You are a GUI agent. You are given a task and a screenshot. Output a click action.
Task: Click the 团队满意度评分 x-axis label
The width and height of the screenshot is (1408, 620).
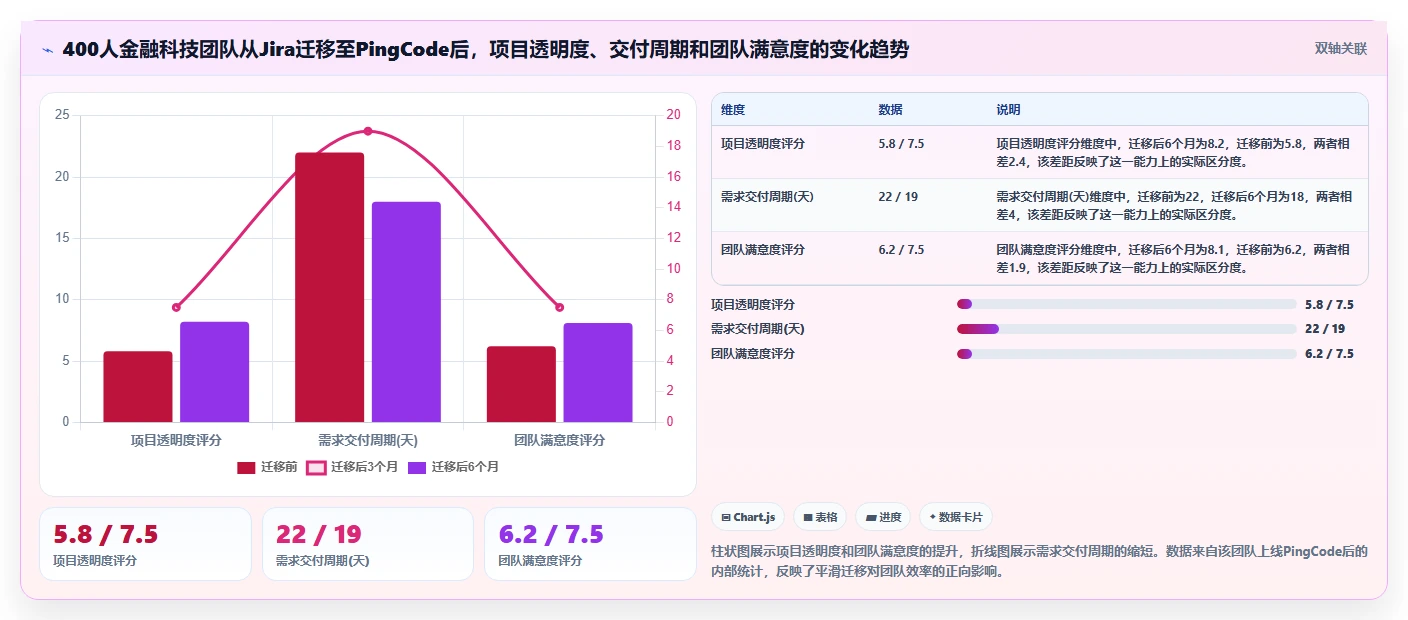(x=559, y=440)
